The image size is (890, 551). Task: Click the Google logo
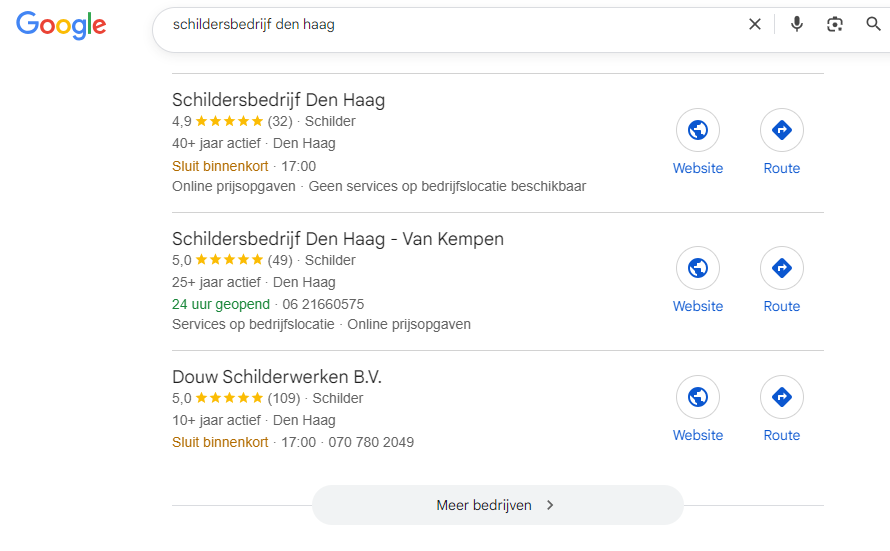61,25
